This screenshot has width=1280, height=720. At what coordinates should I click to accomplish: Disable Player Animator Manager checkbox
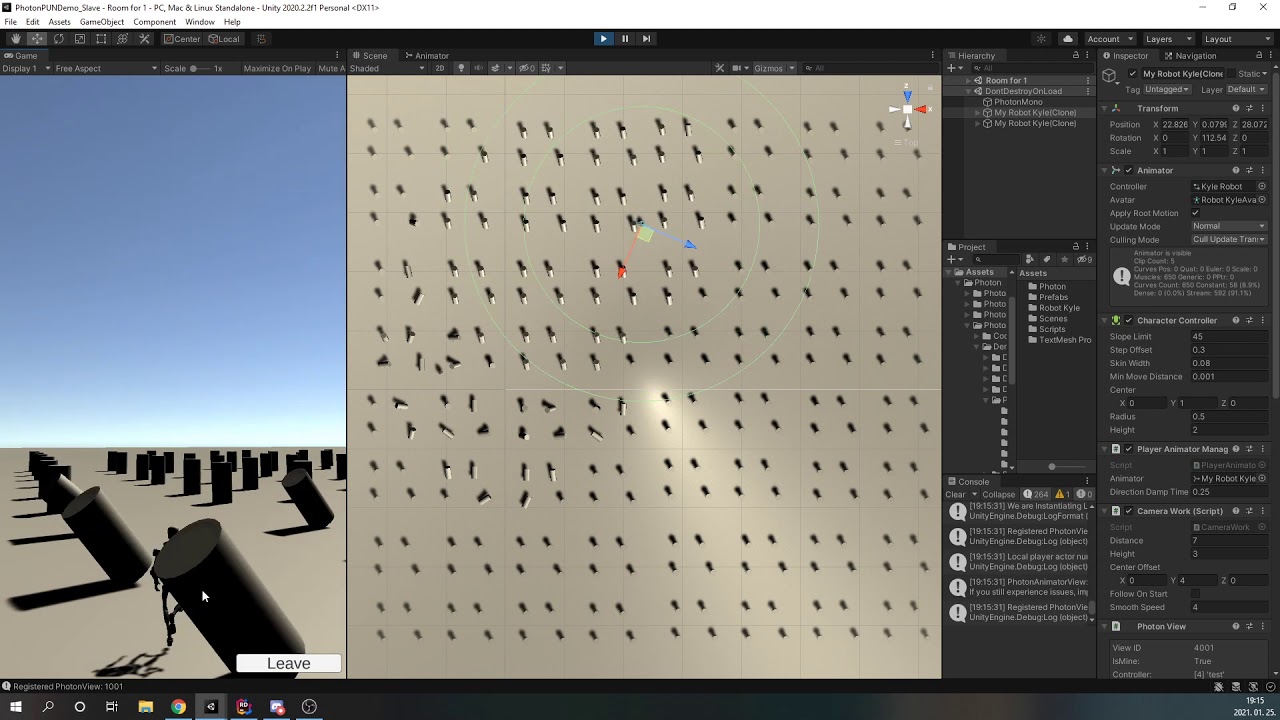pyautogui.click(x=1128, y=449)
